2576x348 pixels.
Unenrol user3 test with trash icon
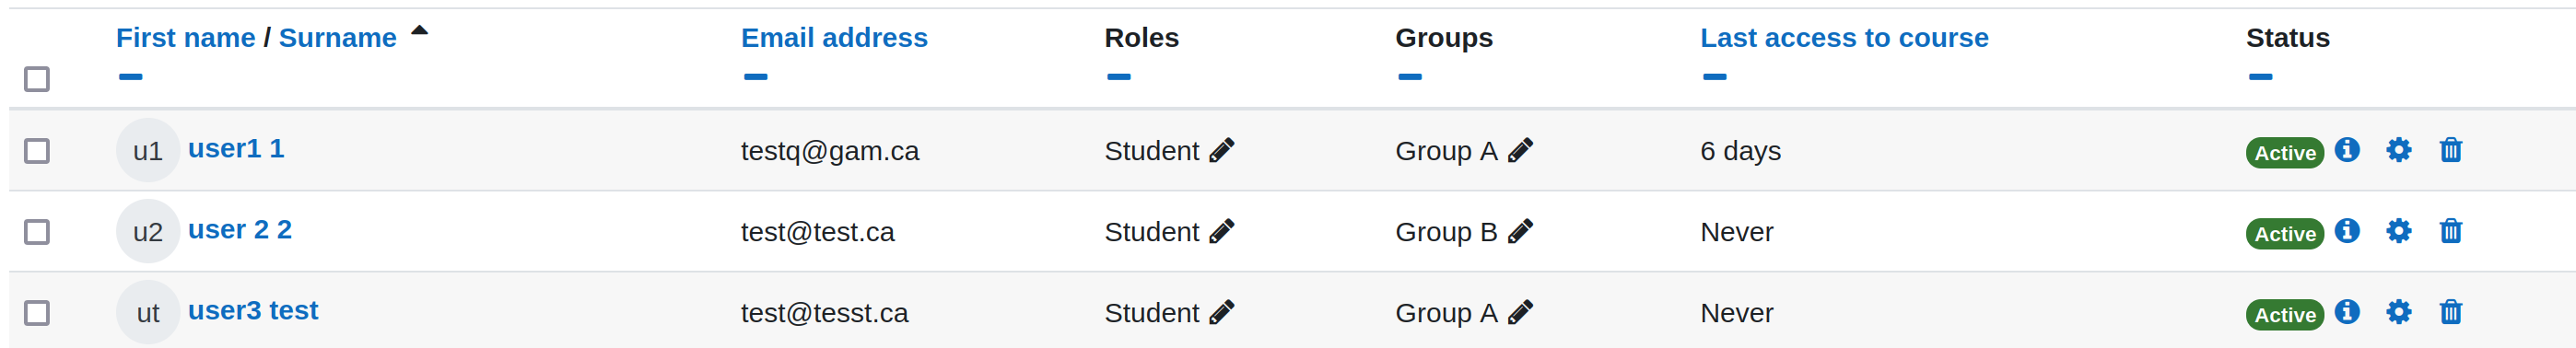pos(2450,313)
